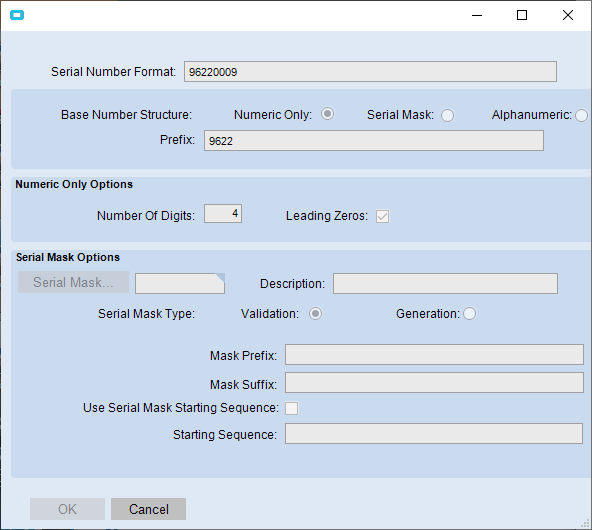Focus the Serial Number Format field
Image resolution: width=592 pixels, height=530 pixels.
click(370, 72)
